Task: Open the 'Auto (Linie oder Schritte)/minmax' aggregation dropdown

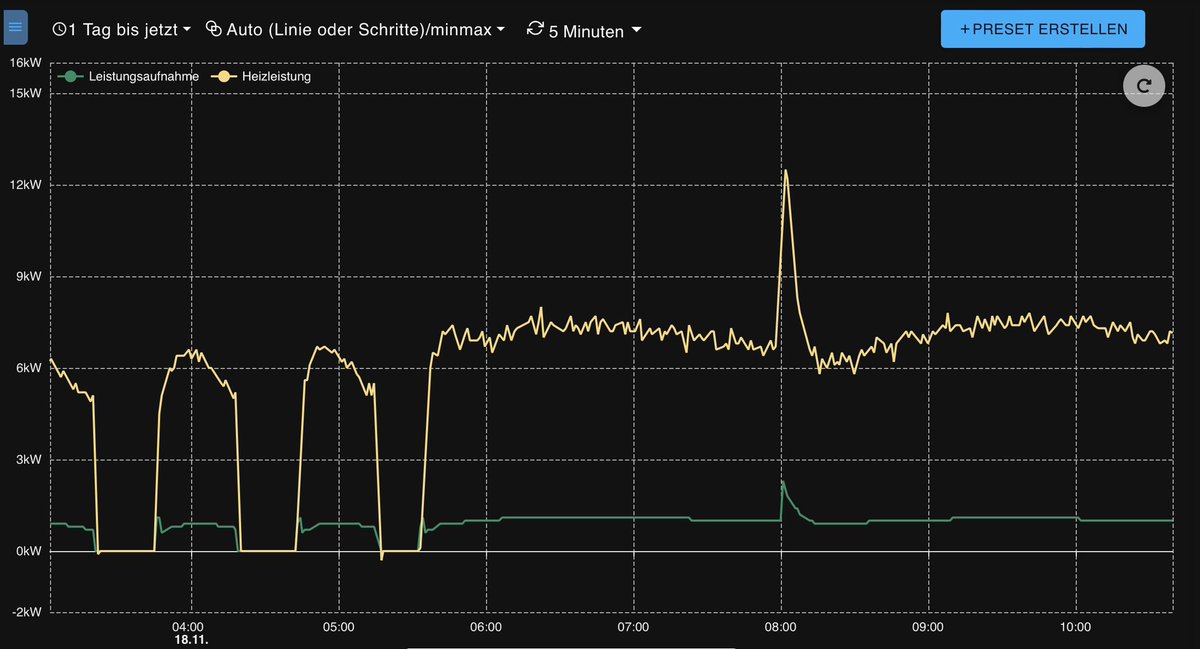Action: (x=355, y=30)
